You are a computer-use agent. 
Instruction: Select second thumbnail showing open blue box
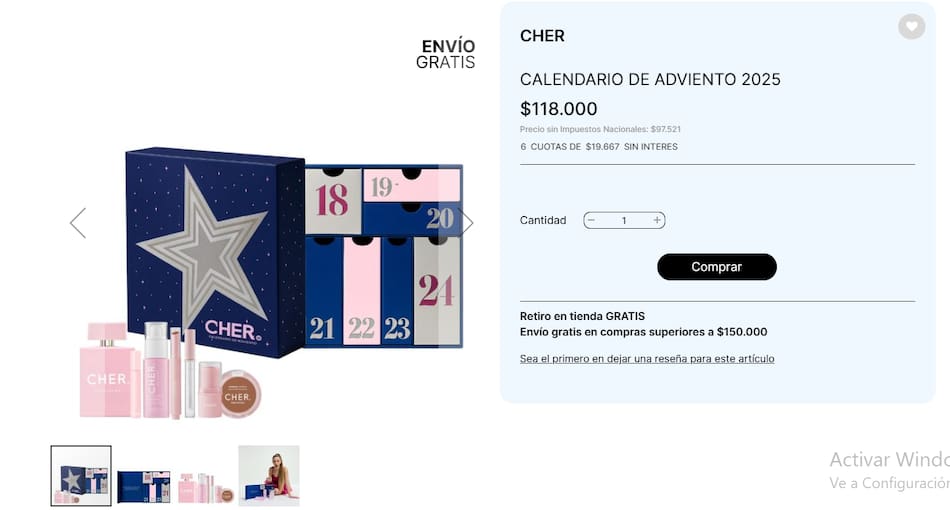coord(144,475)
